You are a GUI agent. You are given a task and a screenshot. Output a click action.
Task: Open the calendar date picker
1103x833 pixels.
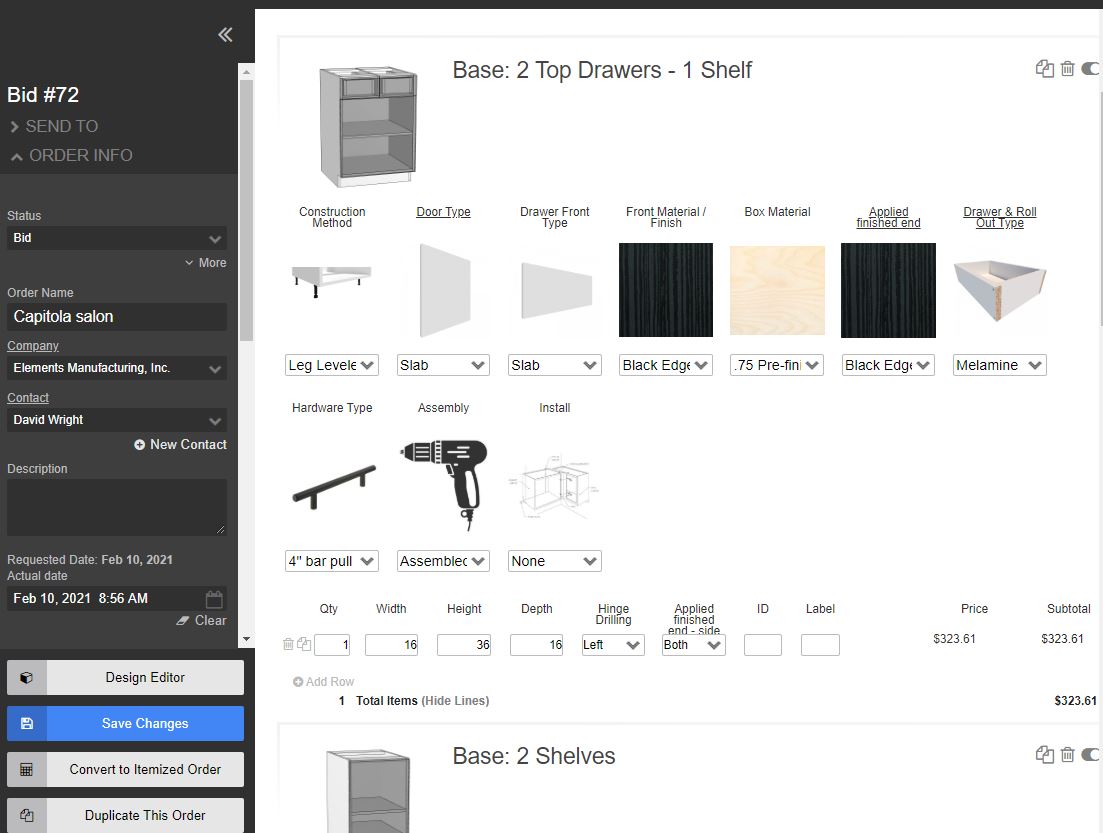pyautogui.click(x=213, y=598)
